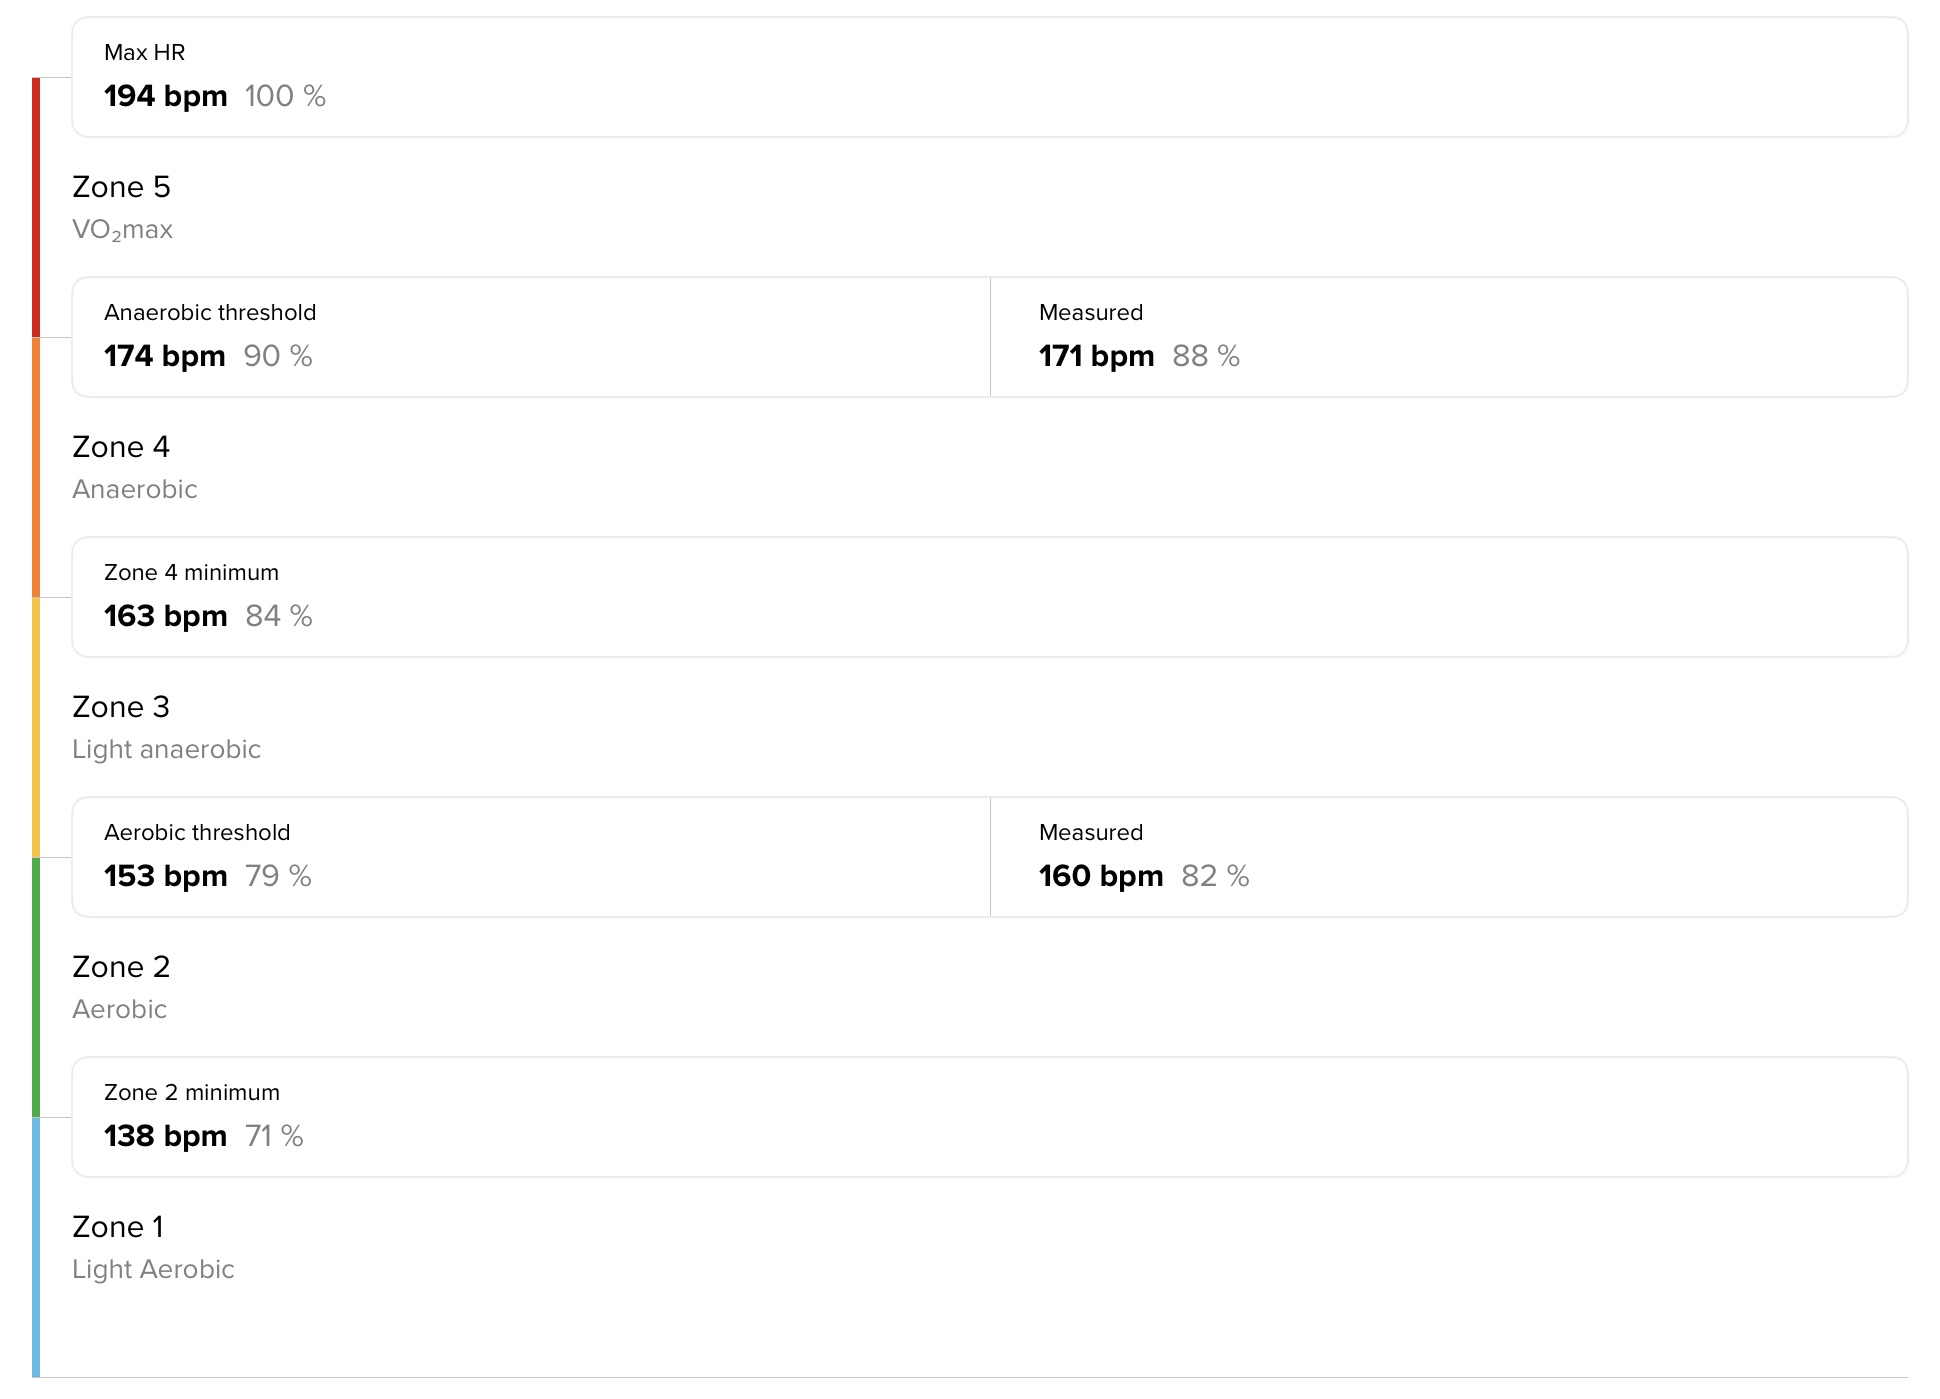Screen dimensions: 1940x1399
Task: Click the Light Aerobic label under Zone 1
Action: (x=153, y=1269)
